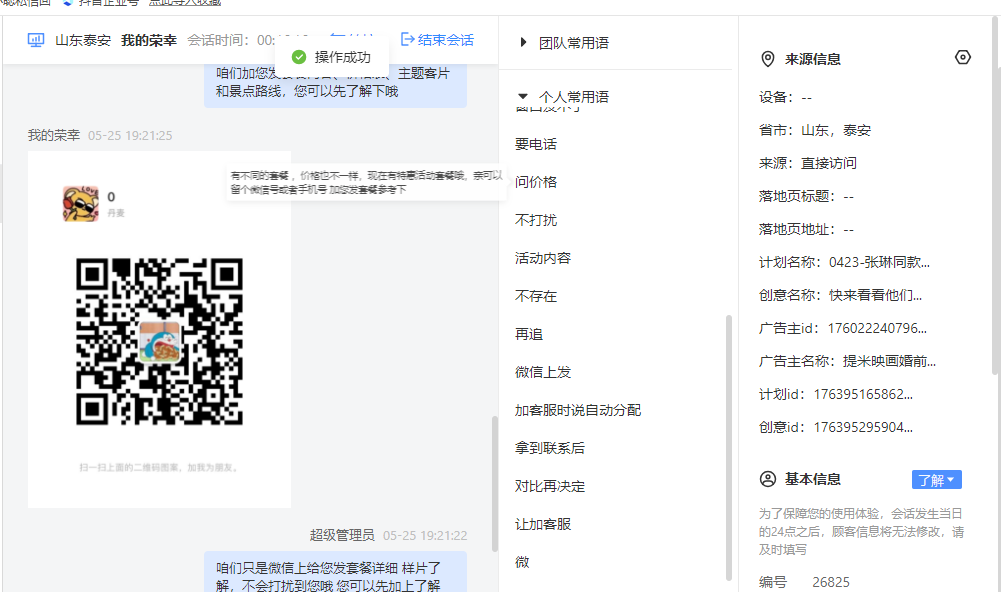Click the 落地页地址 row
The image size is (1001, 592).
click(806, 229)
